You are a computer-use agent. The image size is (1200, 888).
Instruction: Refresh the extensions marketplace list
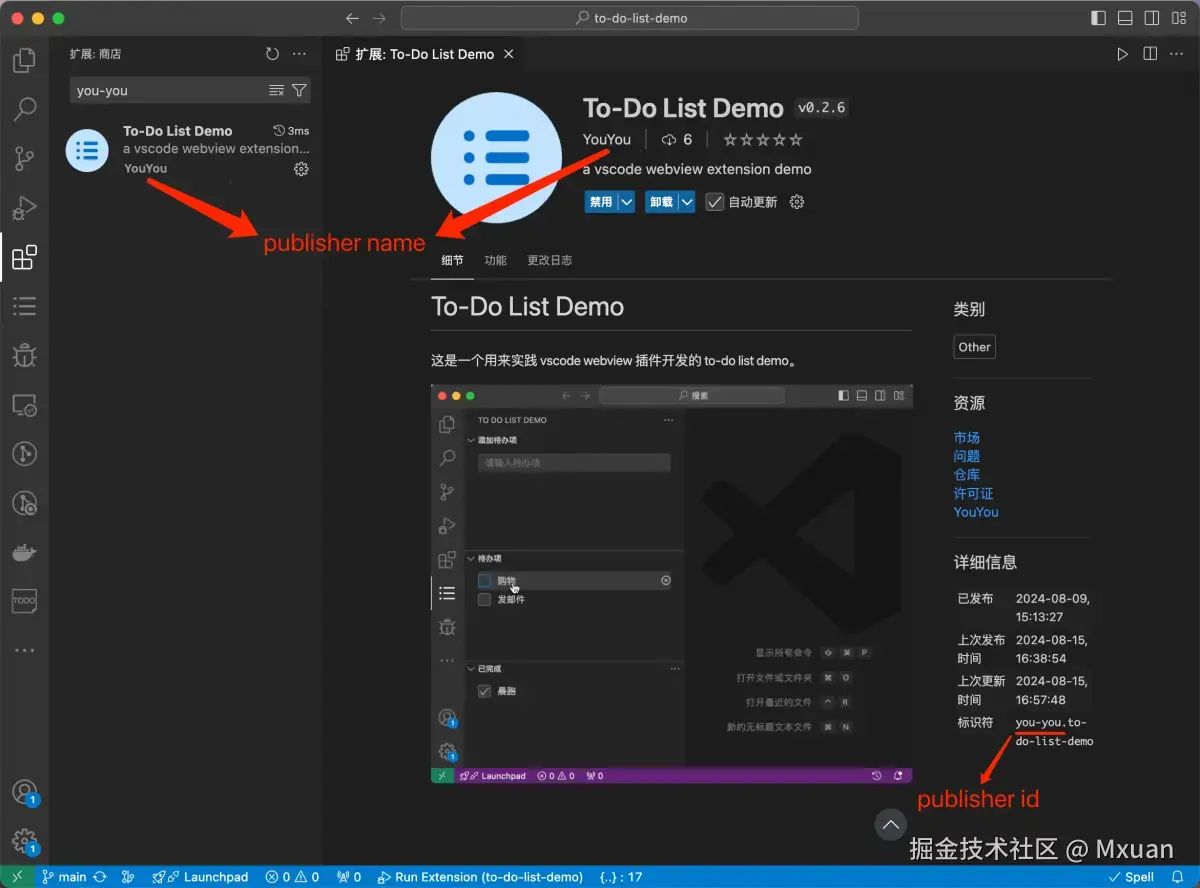tap(272, 54)
